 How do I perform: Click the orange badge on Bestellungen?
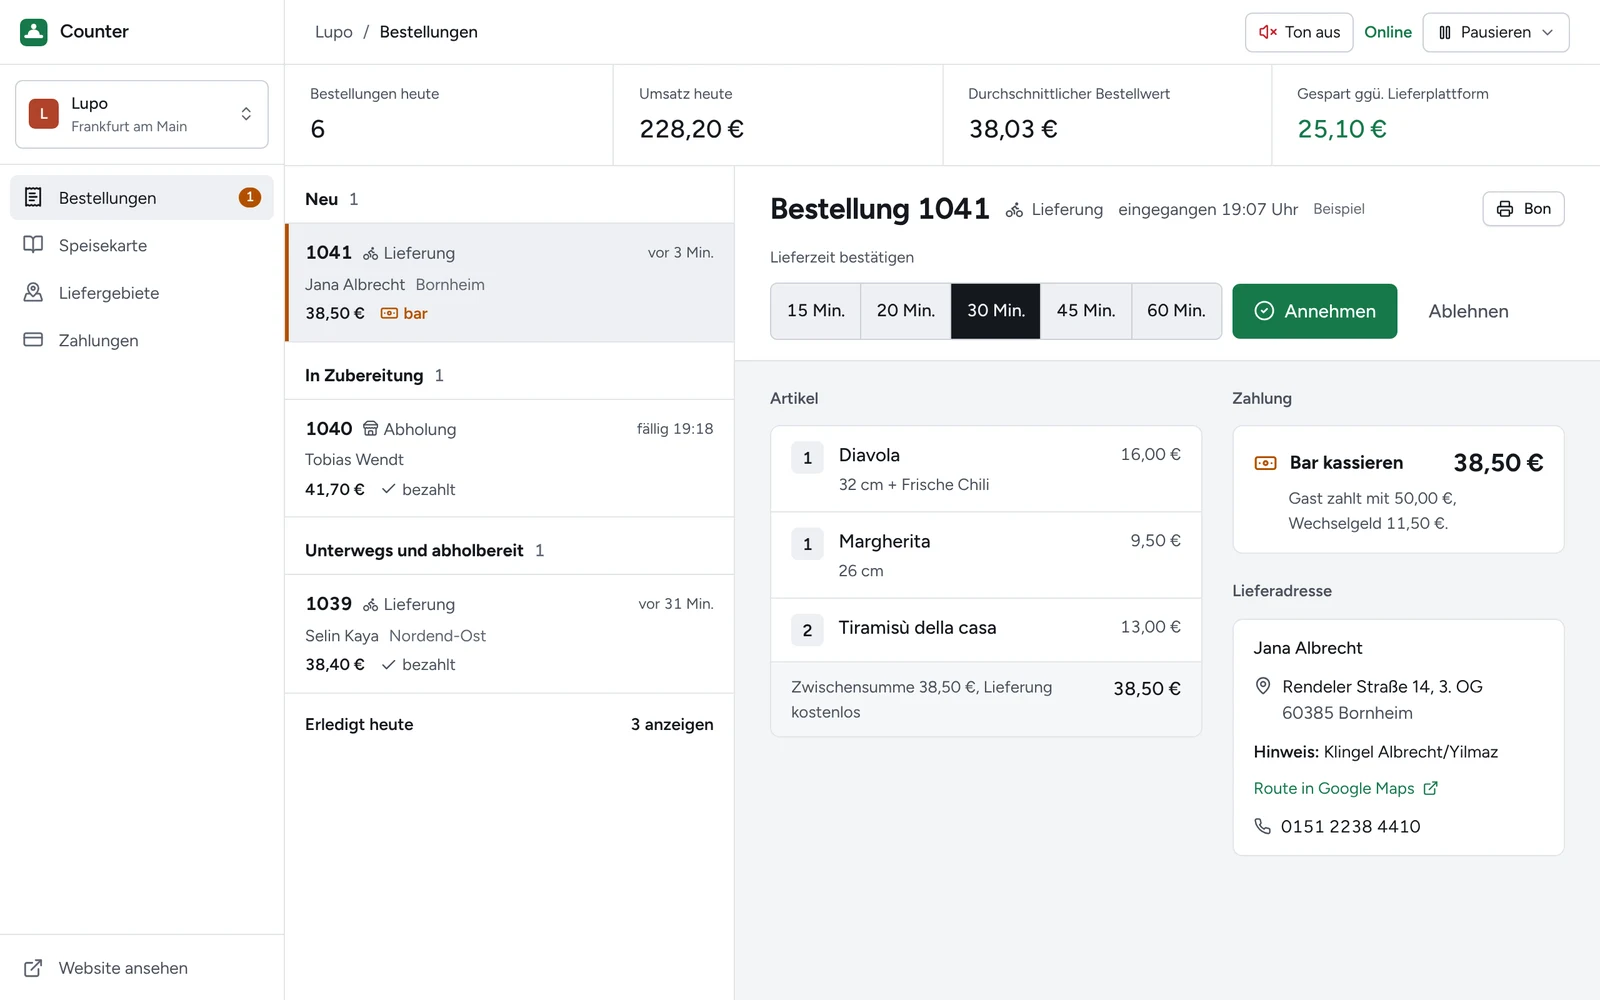(250, 198)
